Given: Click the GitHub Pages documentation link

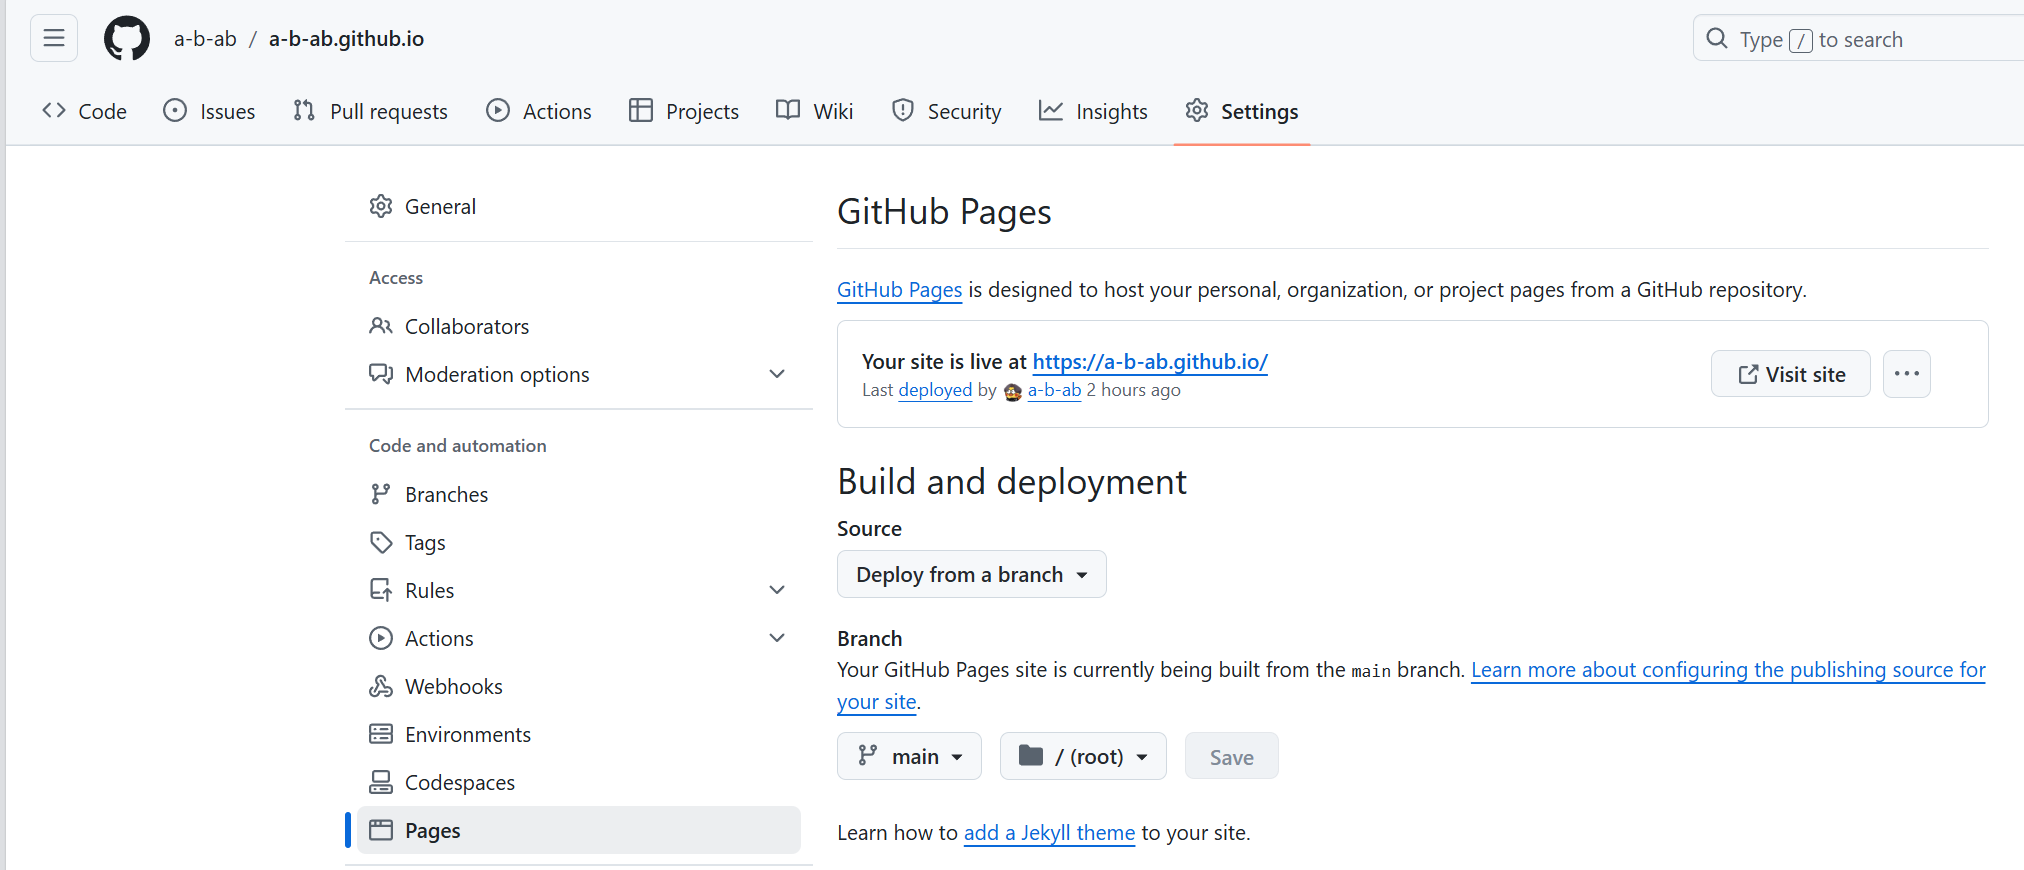Looking at the screenshot, I should 900,290.
